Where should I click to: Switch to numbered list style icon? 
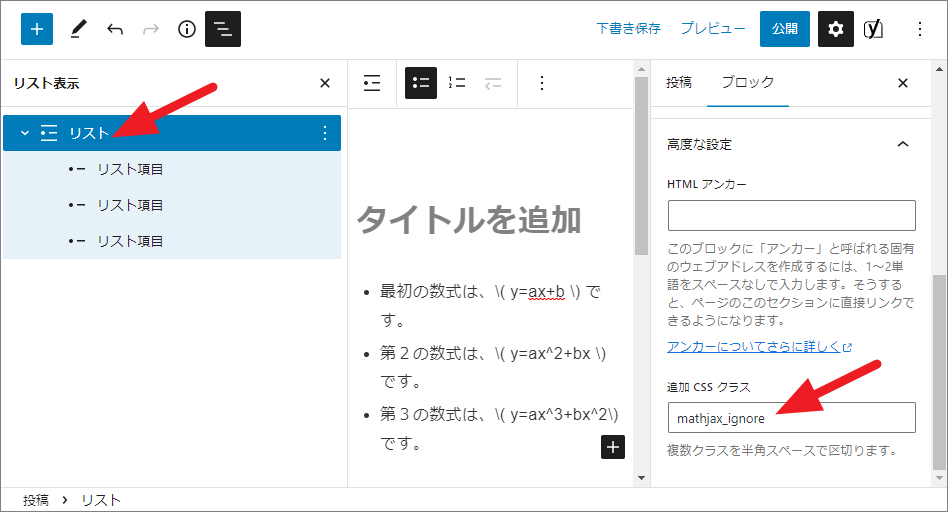click(457, 83)
